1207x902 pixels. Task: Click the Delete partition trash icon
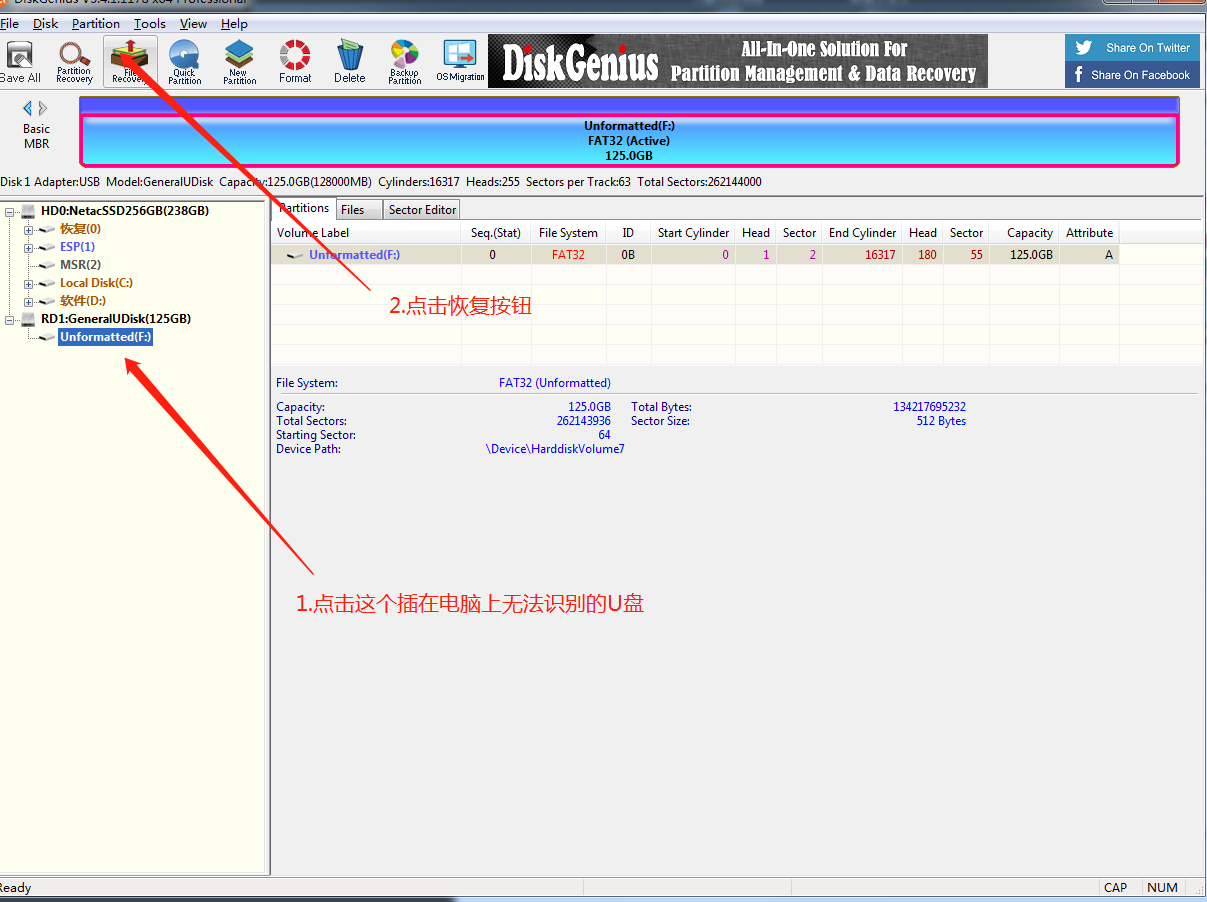point(349,62)
